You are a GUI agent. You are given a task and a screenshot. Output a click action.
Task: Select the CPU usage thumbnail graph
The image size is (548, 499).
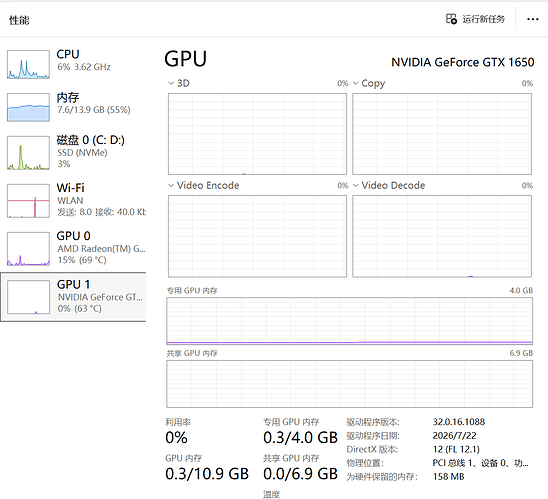click(x=28, y=64)
